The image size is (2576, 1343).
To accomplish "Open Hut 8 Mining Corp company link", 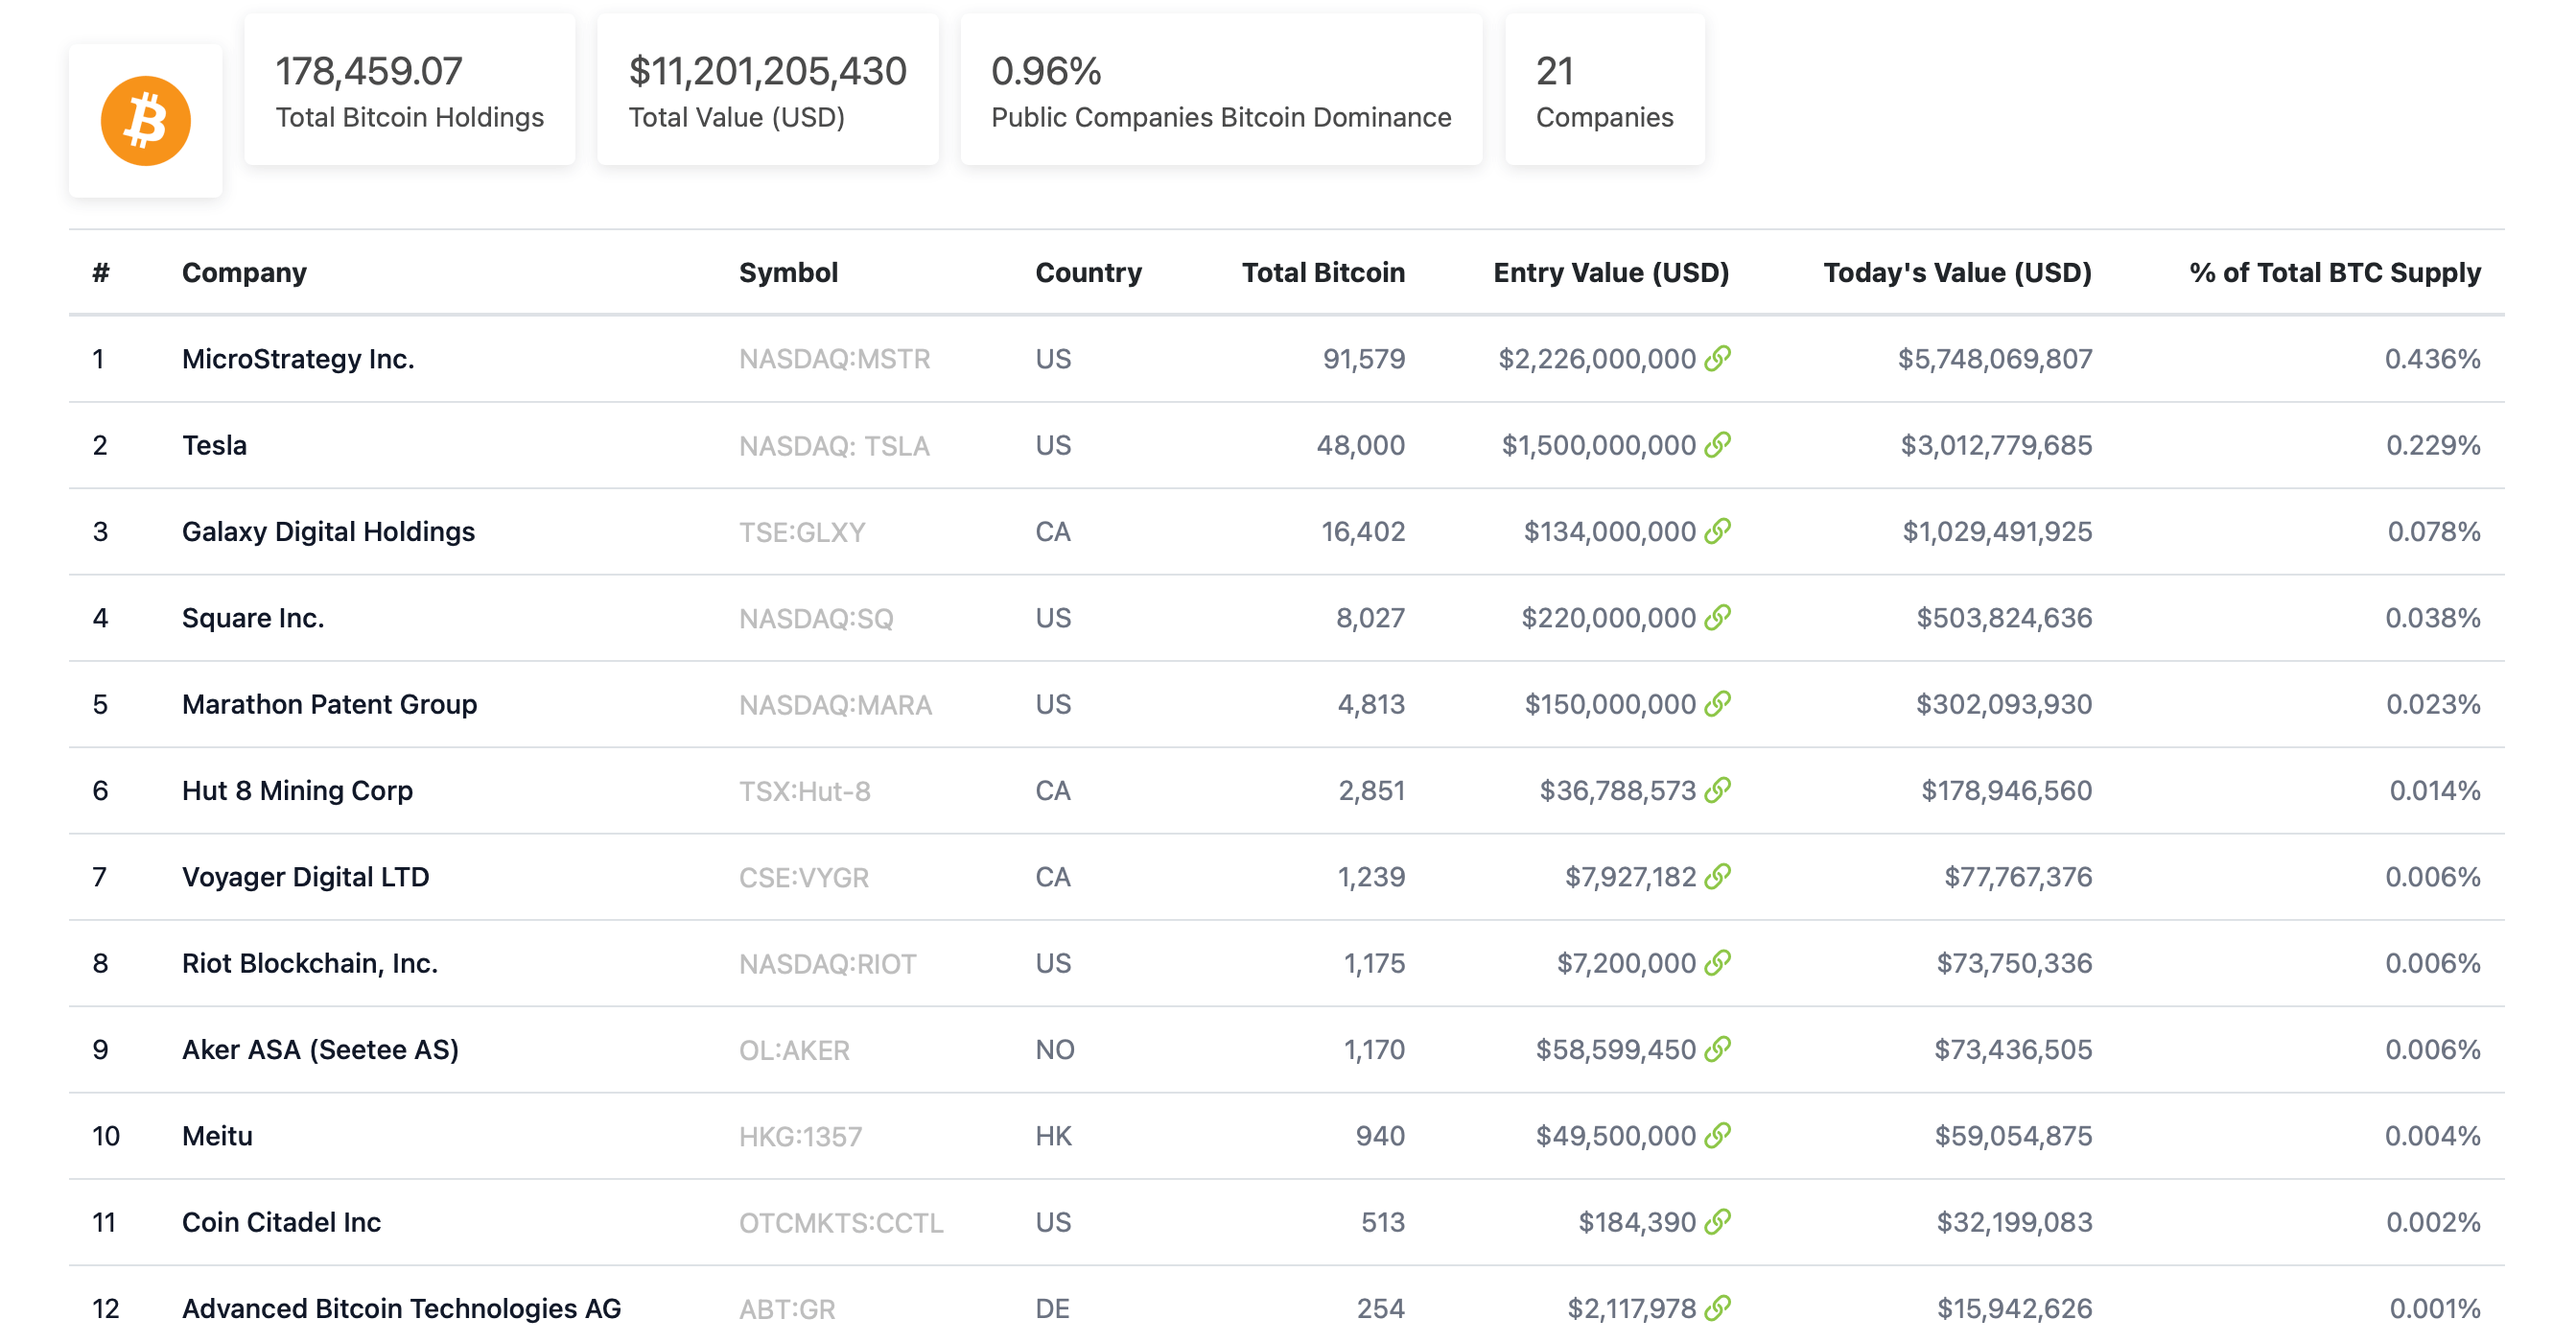I will click(x=297, y=791).
